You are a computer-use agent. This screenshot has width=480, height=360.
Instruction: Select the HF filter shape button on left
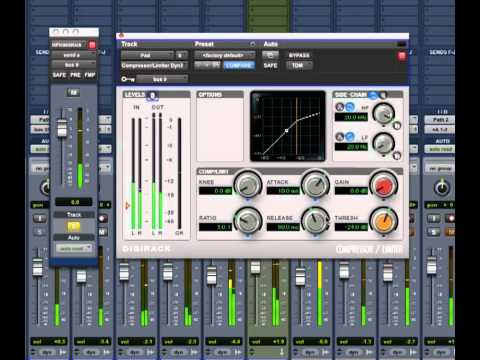pyautogui.click(x=340, y=107)
